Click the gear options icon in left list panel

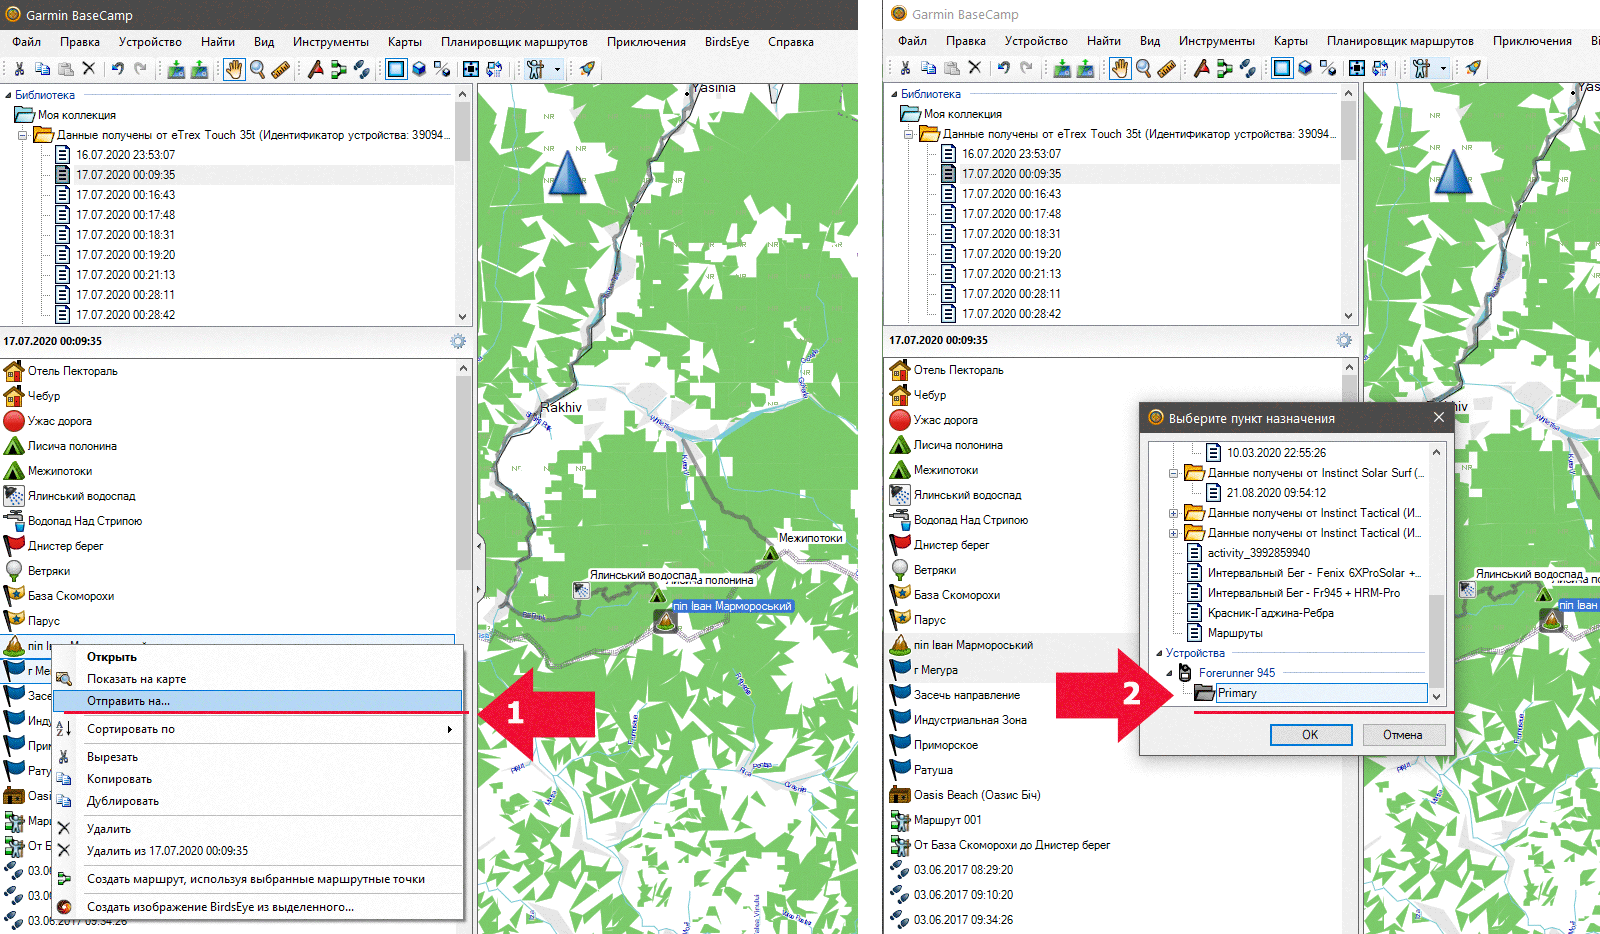(x=458, y=341)
